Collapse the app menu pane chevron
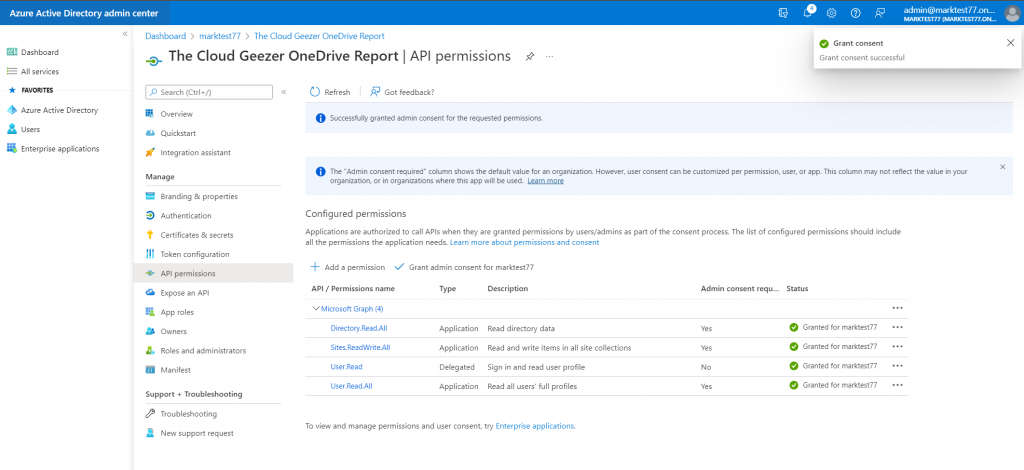This screenshot has height=470, width=1024. pos(283,92)
